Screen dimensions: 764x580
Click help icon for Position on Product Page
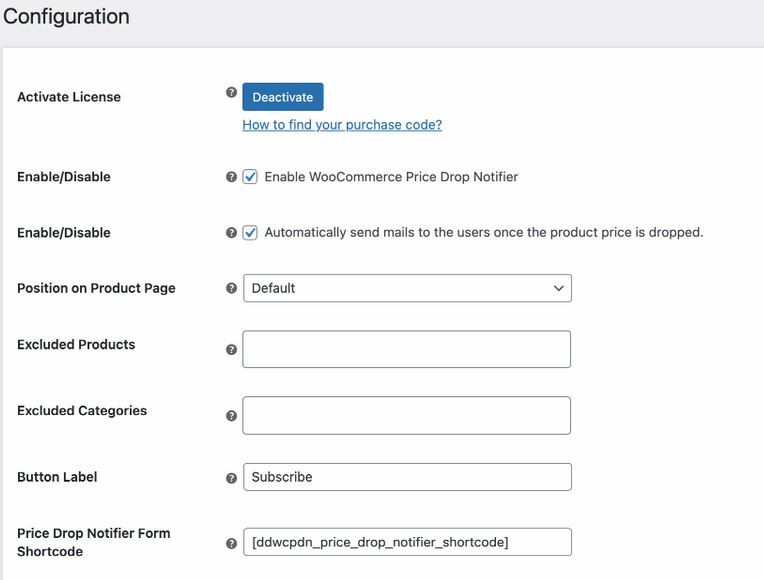click(231, 288)
